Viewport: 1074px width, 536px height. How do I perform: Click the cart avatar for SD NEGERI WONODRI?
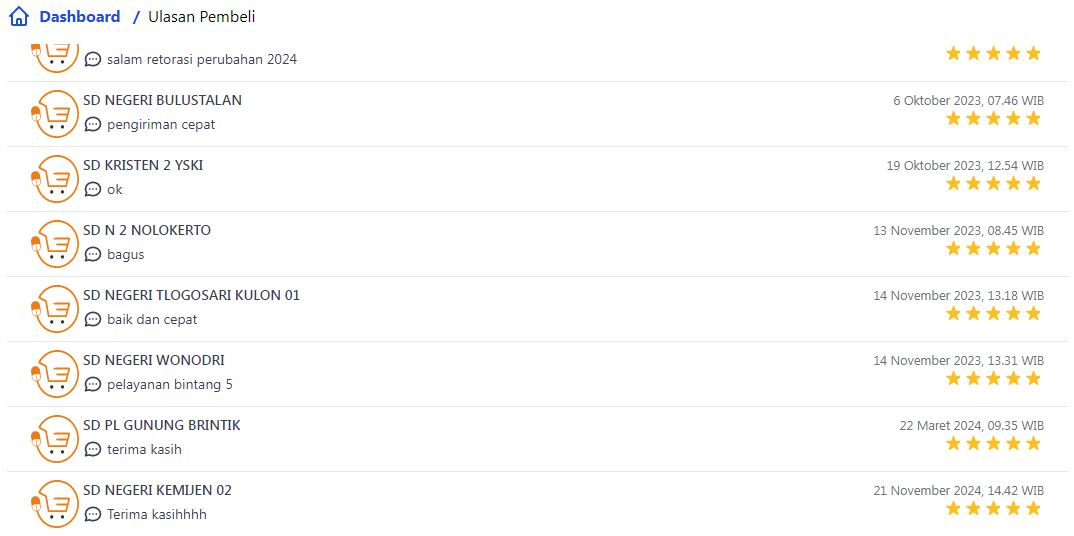[x=56, y=373]
